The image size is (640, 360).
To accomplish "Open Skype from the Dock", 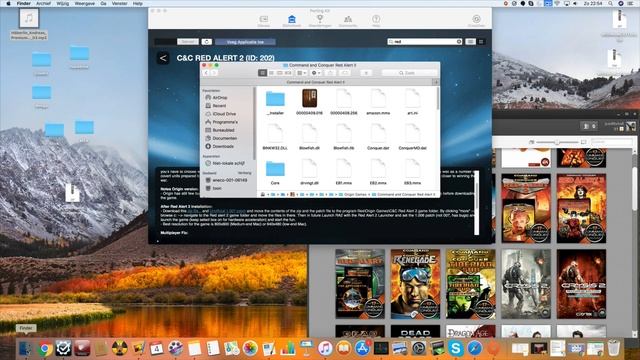I will 456,349.
